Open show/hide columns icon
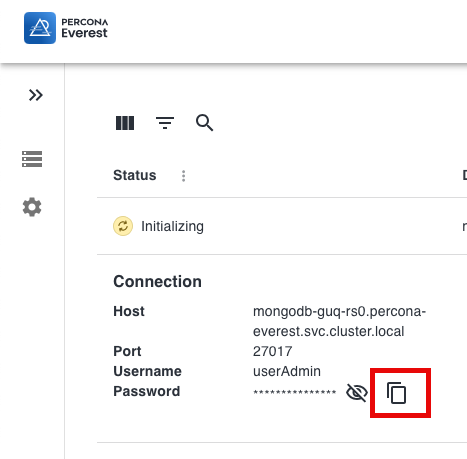 click(125, 123)
